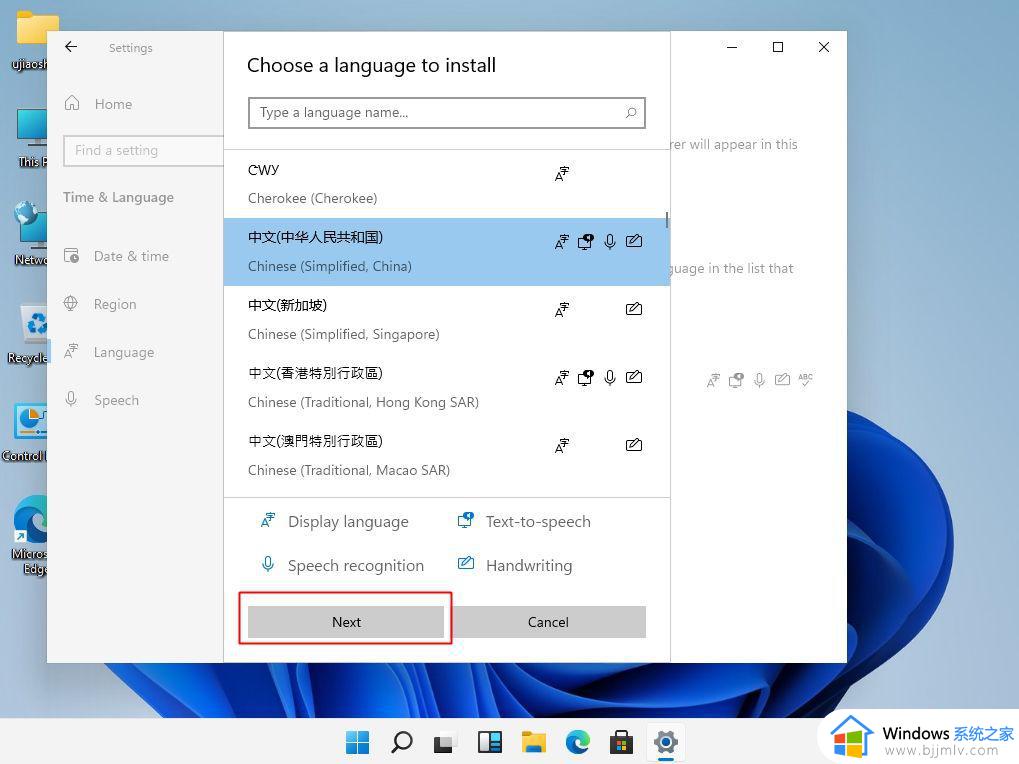Open Date & time settings page
The image size is (1019, 764).
pyautogui.click(x=131, y=256)
